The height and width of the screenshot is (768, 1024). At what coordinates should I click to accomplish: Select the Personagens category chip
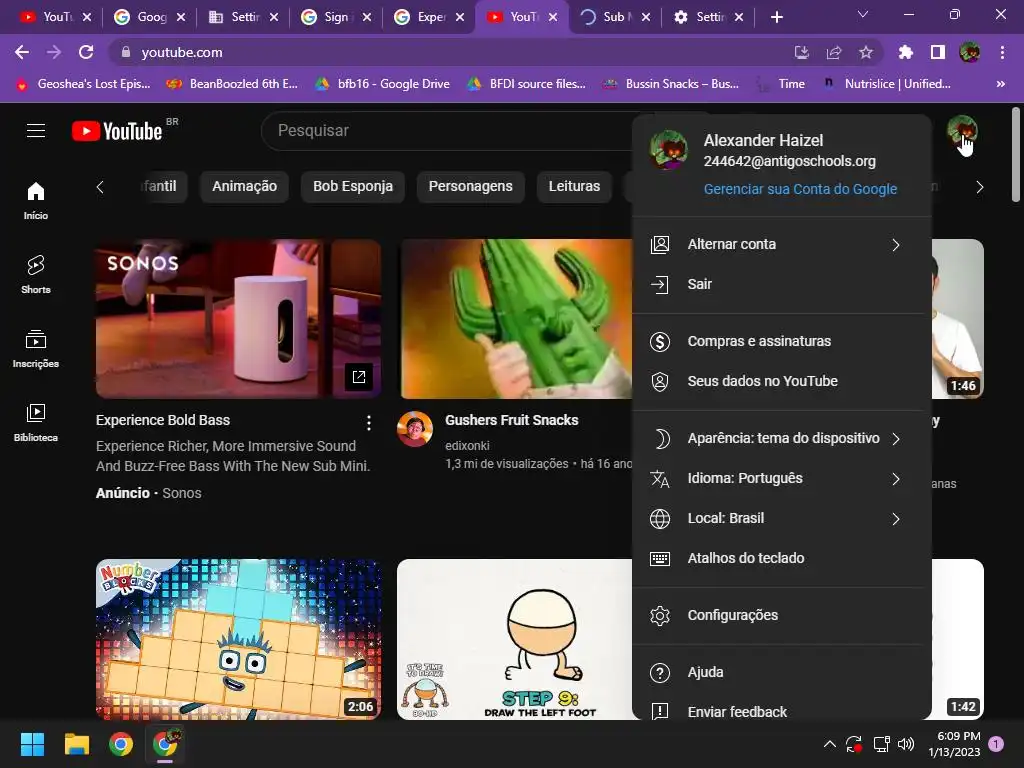coord(470,186)
